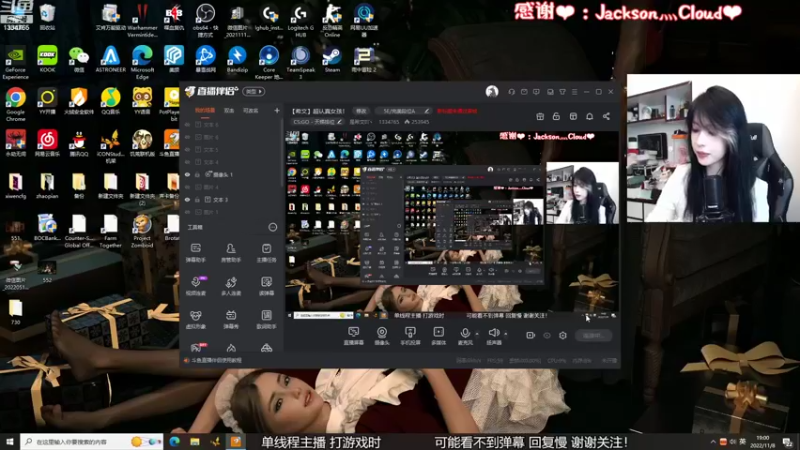Viewport: 800px width, 450px height.
Task: Open the 多人连麦 multi-user mic tool
Action: click(x=231, y=286)
